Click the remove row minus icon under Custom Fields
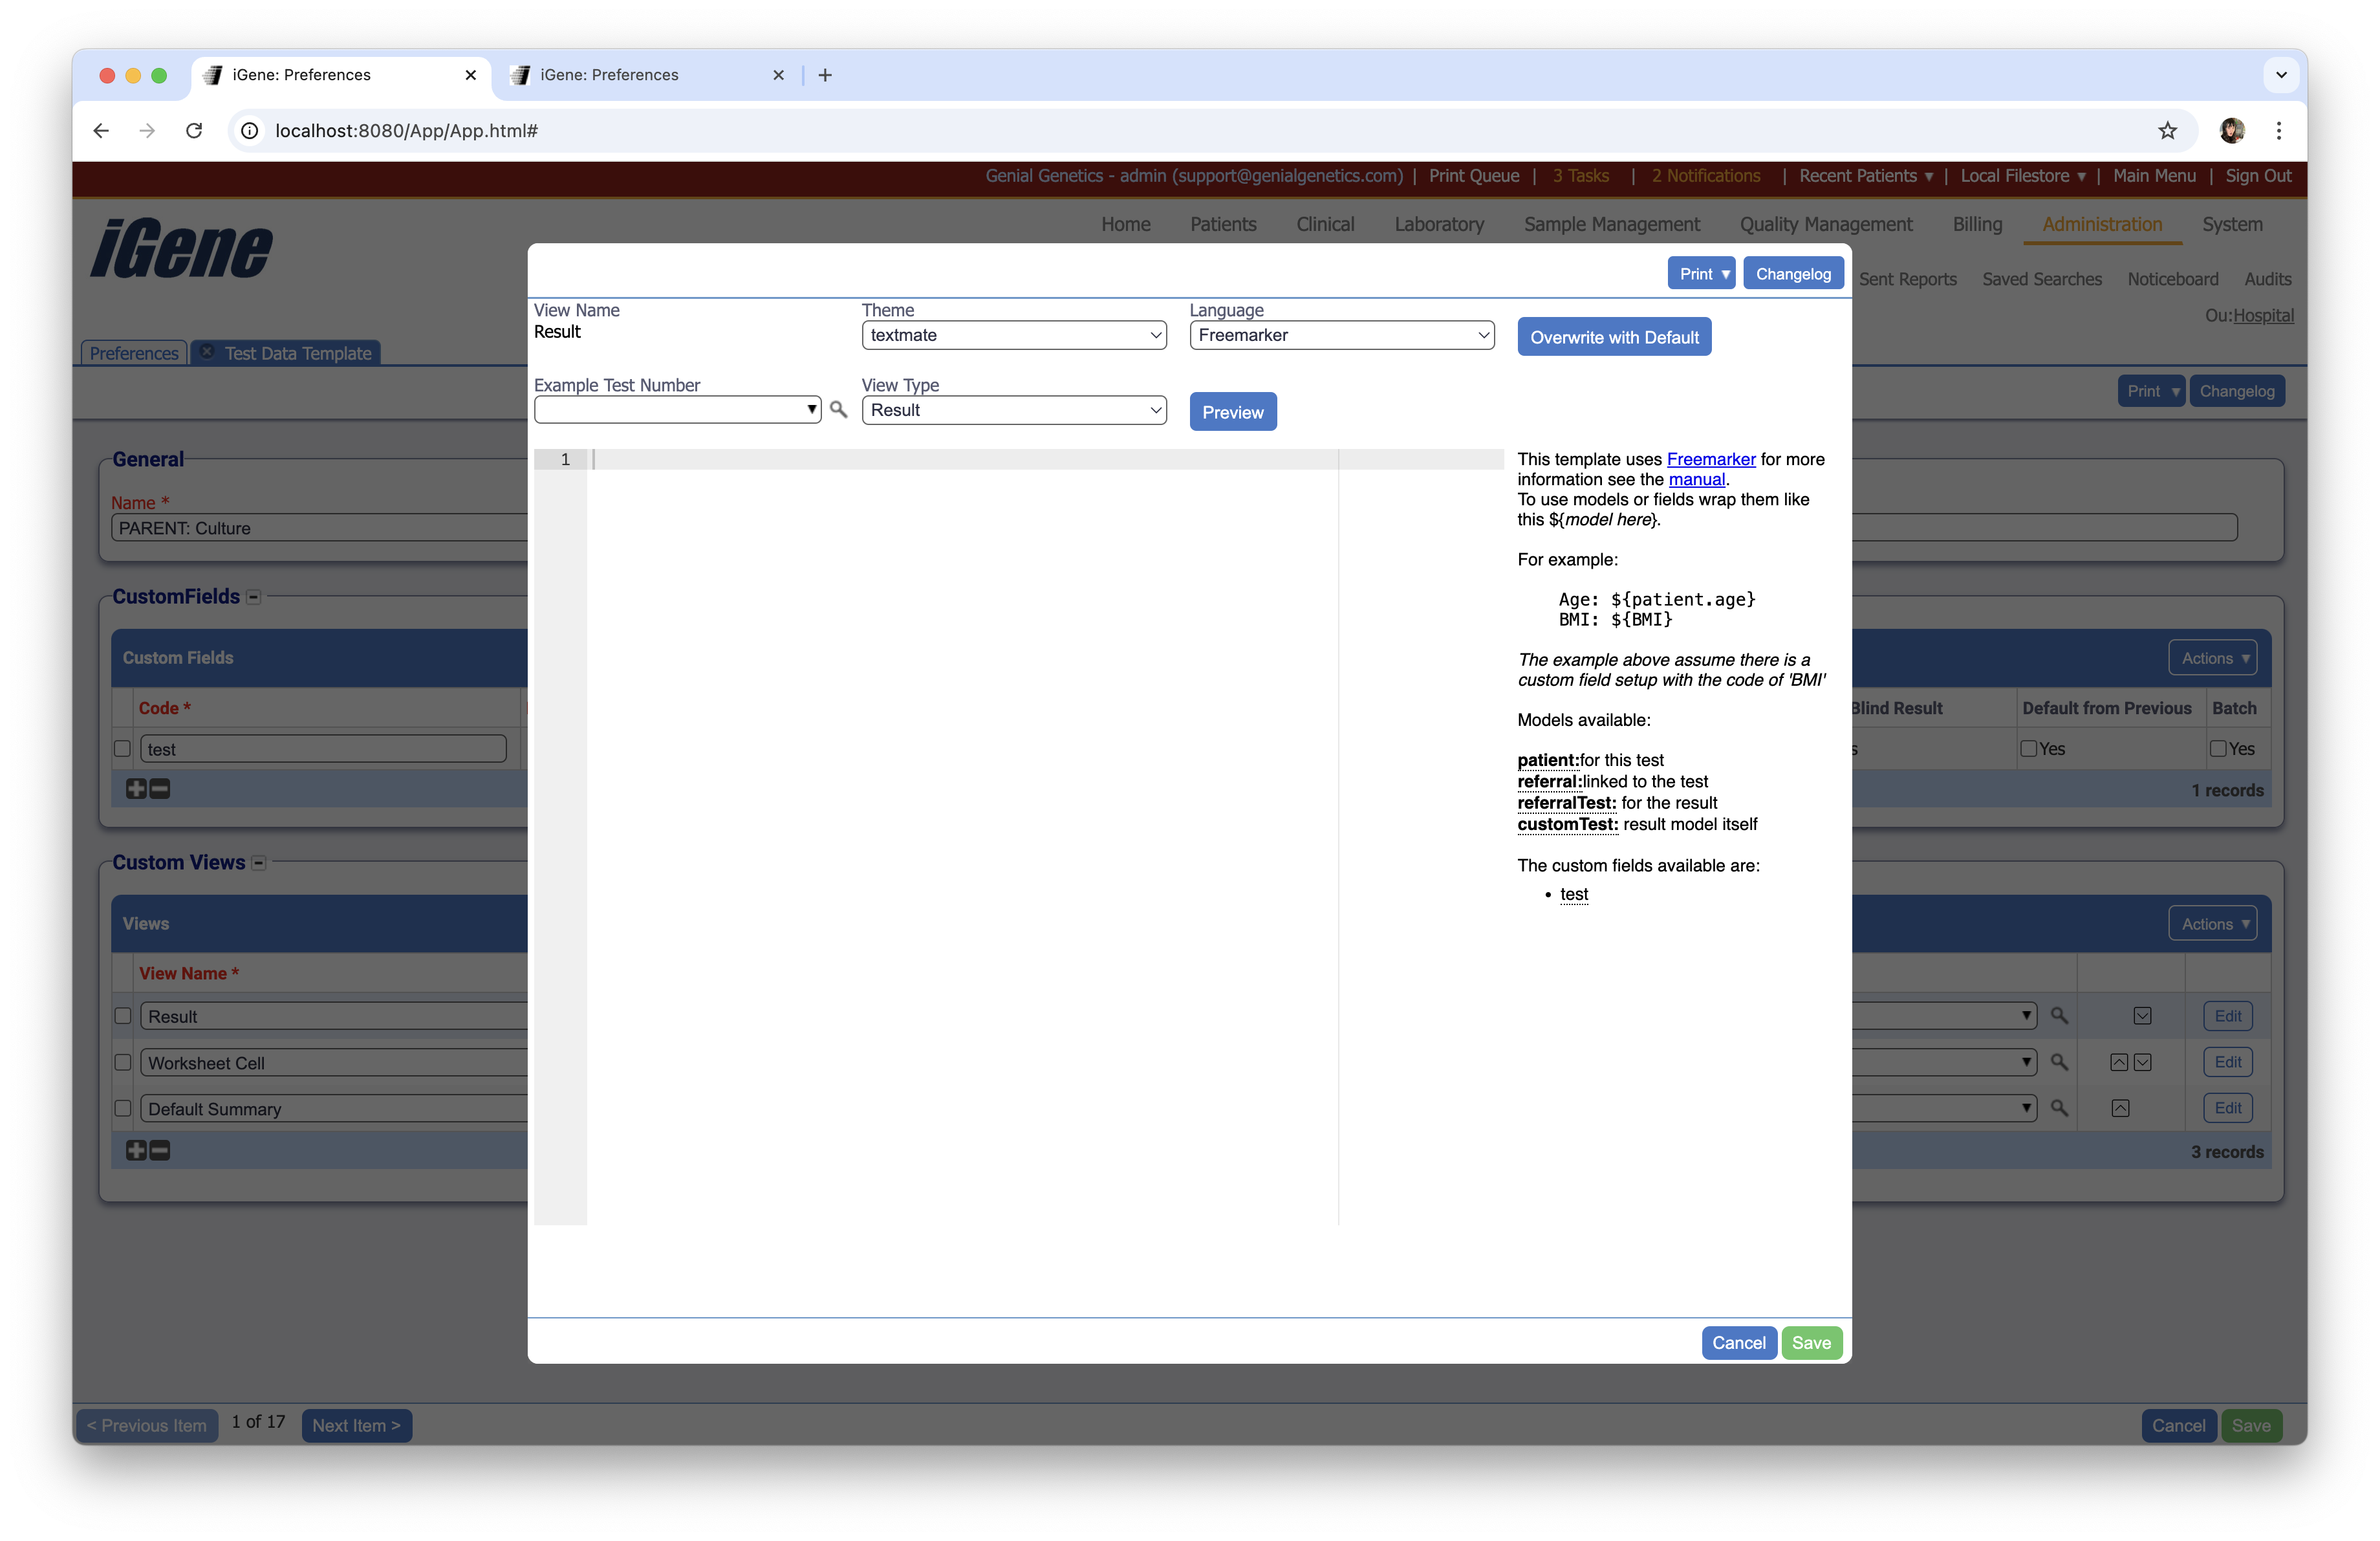 pyautogui.click(x=159, y=789)
